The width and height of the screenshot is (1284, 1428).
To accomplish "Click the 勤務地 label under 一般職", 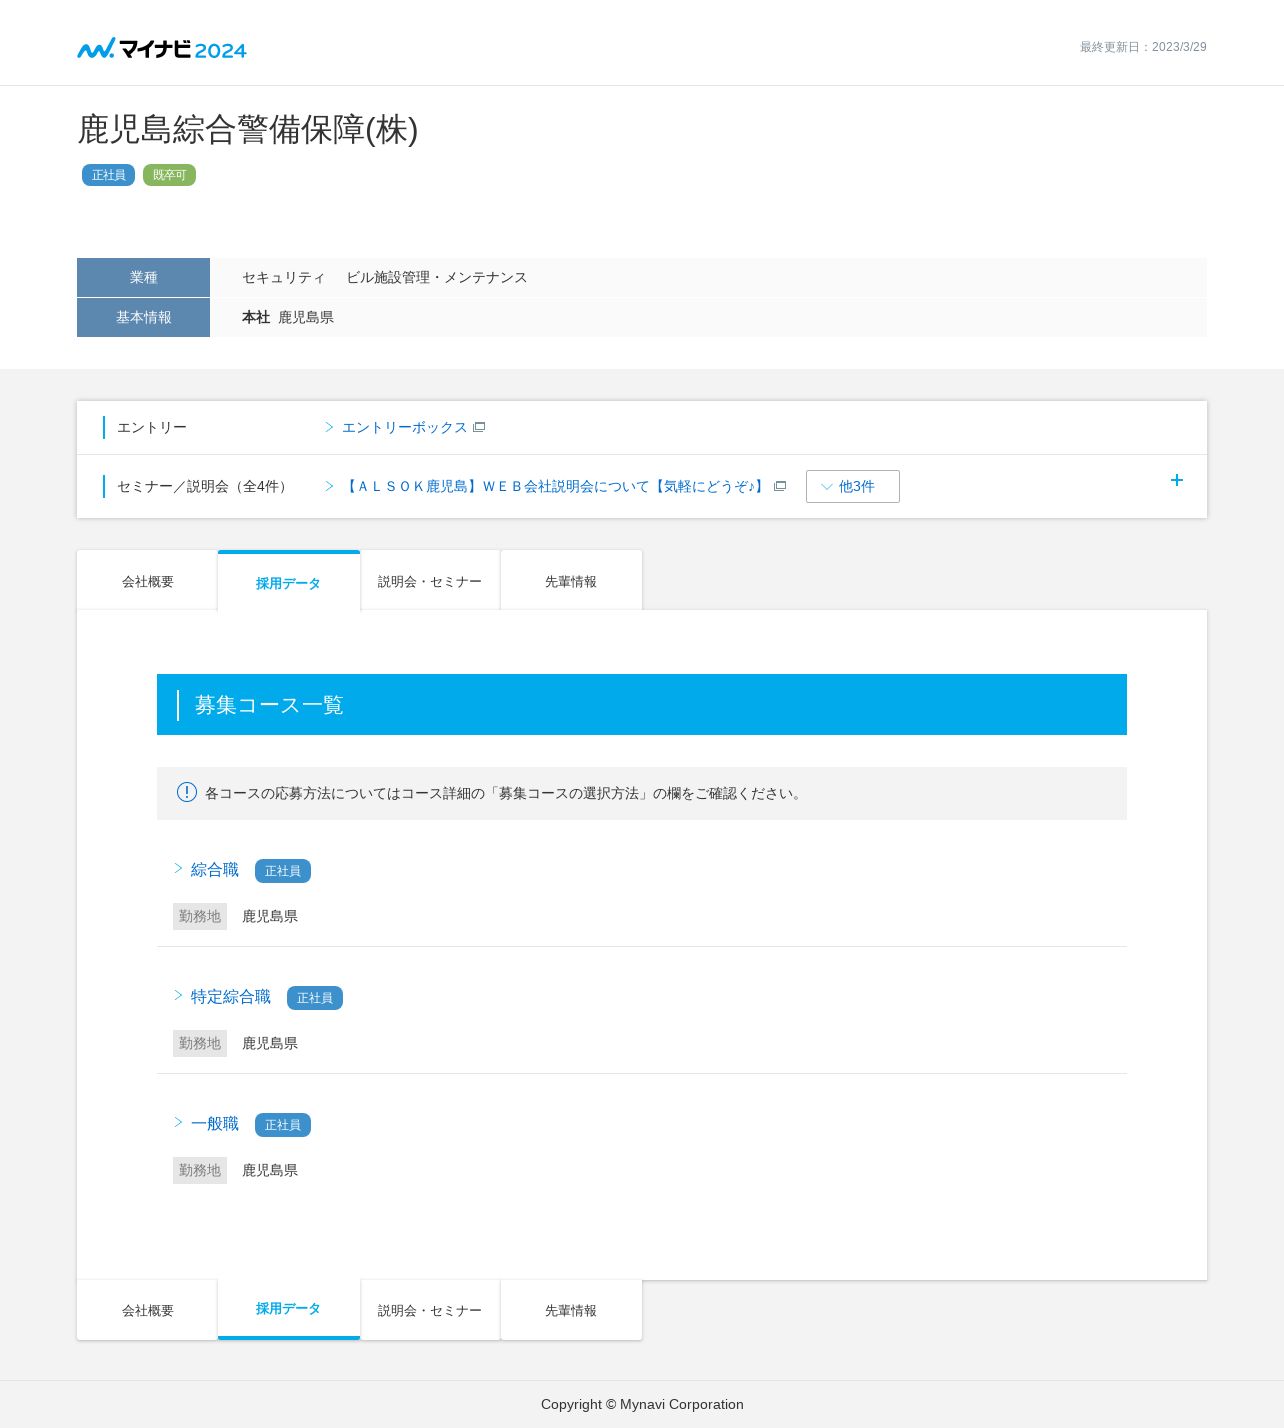I will [x=200, y=1170].
